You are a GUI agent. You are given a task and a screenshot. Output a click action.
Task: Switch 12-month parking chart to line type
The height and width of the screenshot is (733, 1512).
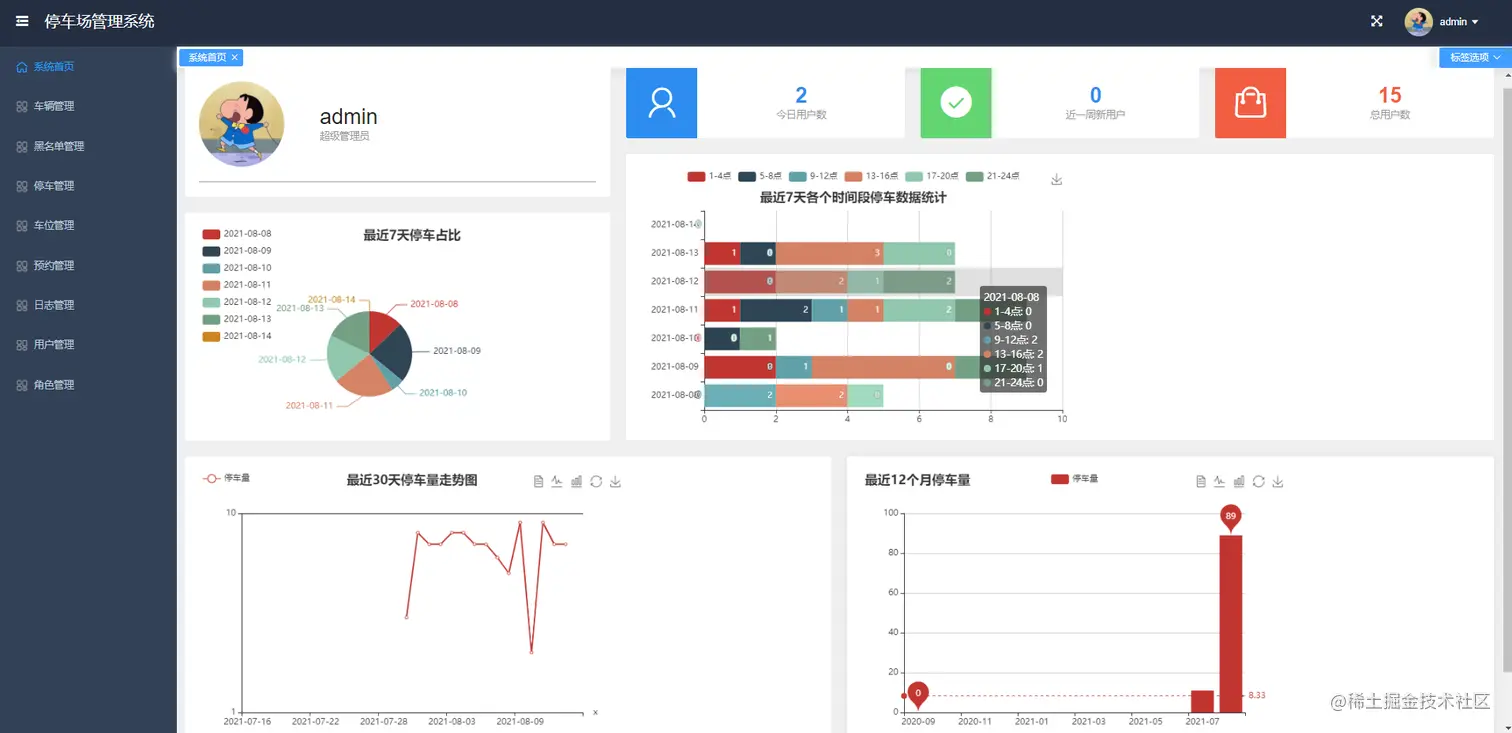[x=1220, y=481]
